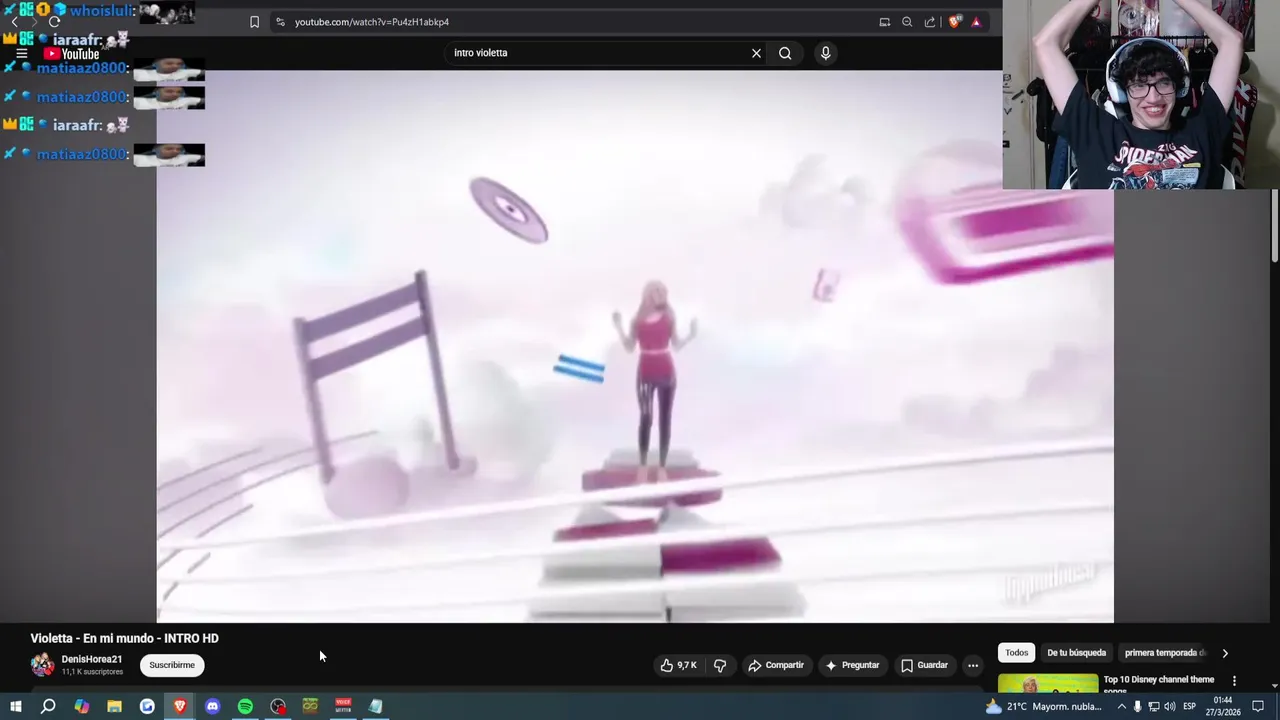
Task: Click the site settings icon beside URL
Action: [280, 22]
